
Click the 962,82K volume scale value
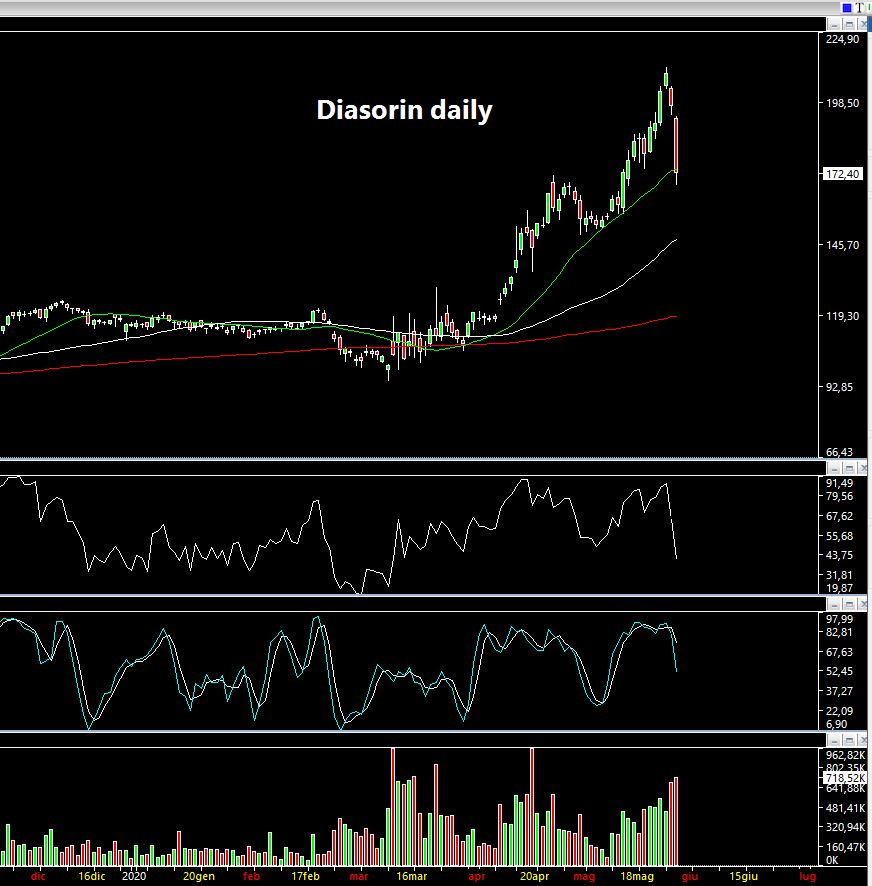tap(845, 755)
